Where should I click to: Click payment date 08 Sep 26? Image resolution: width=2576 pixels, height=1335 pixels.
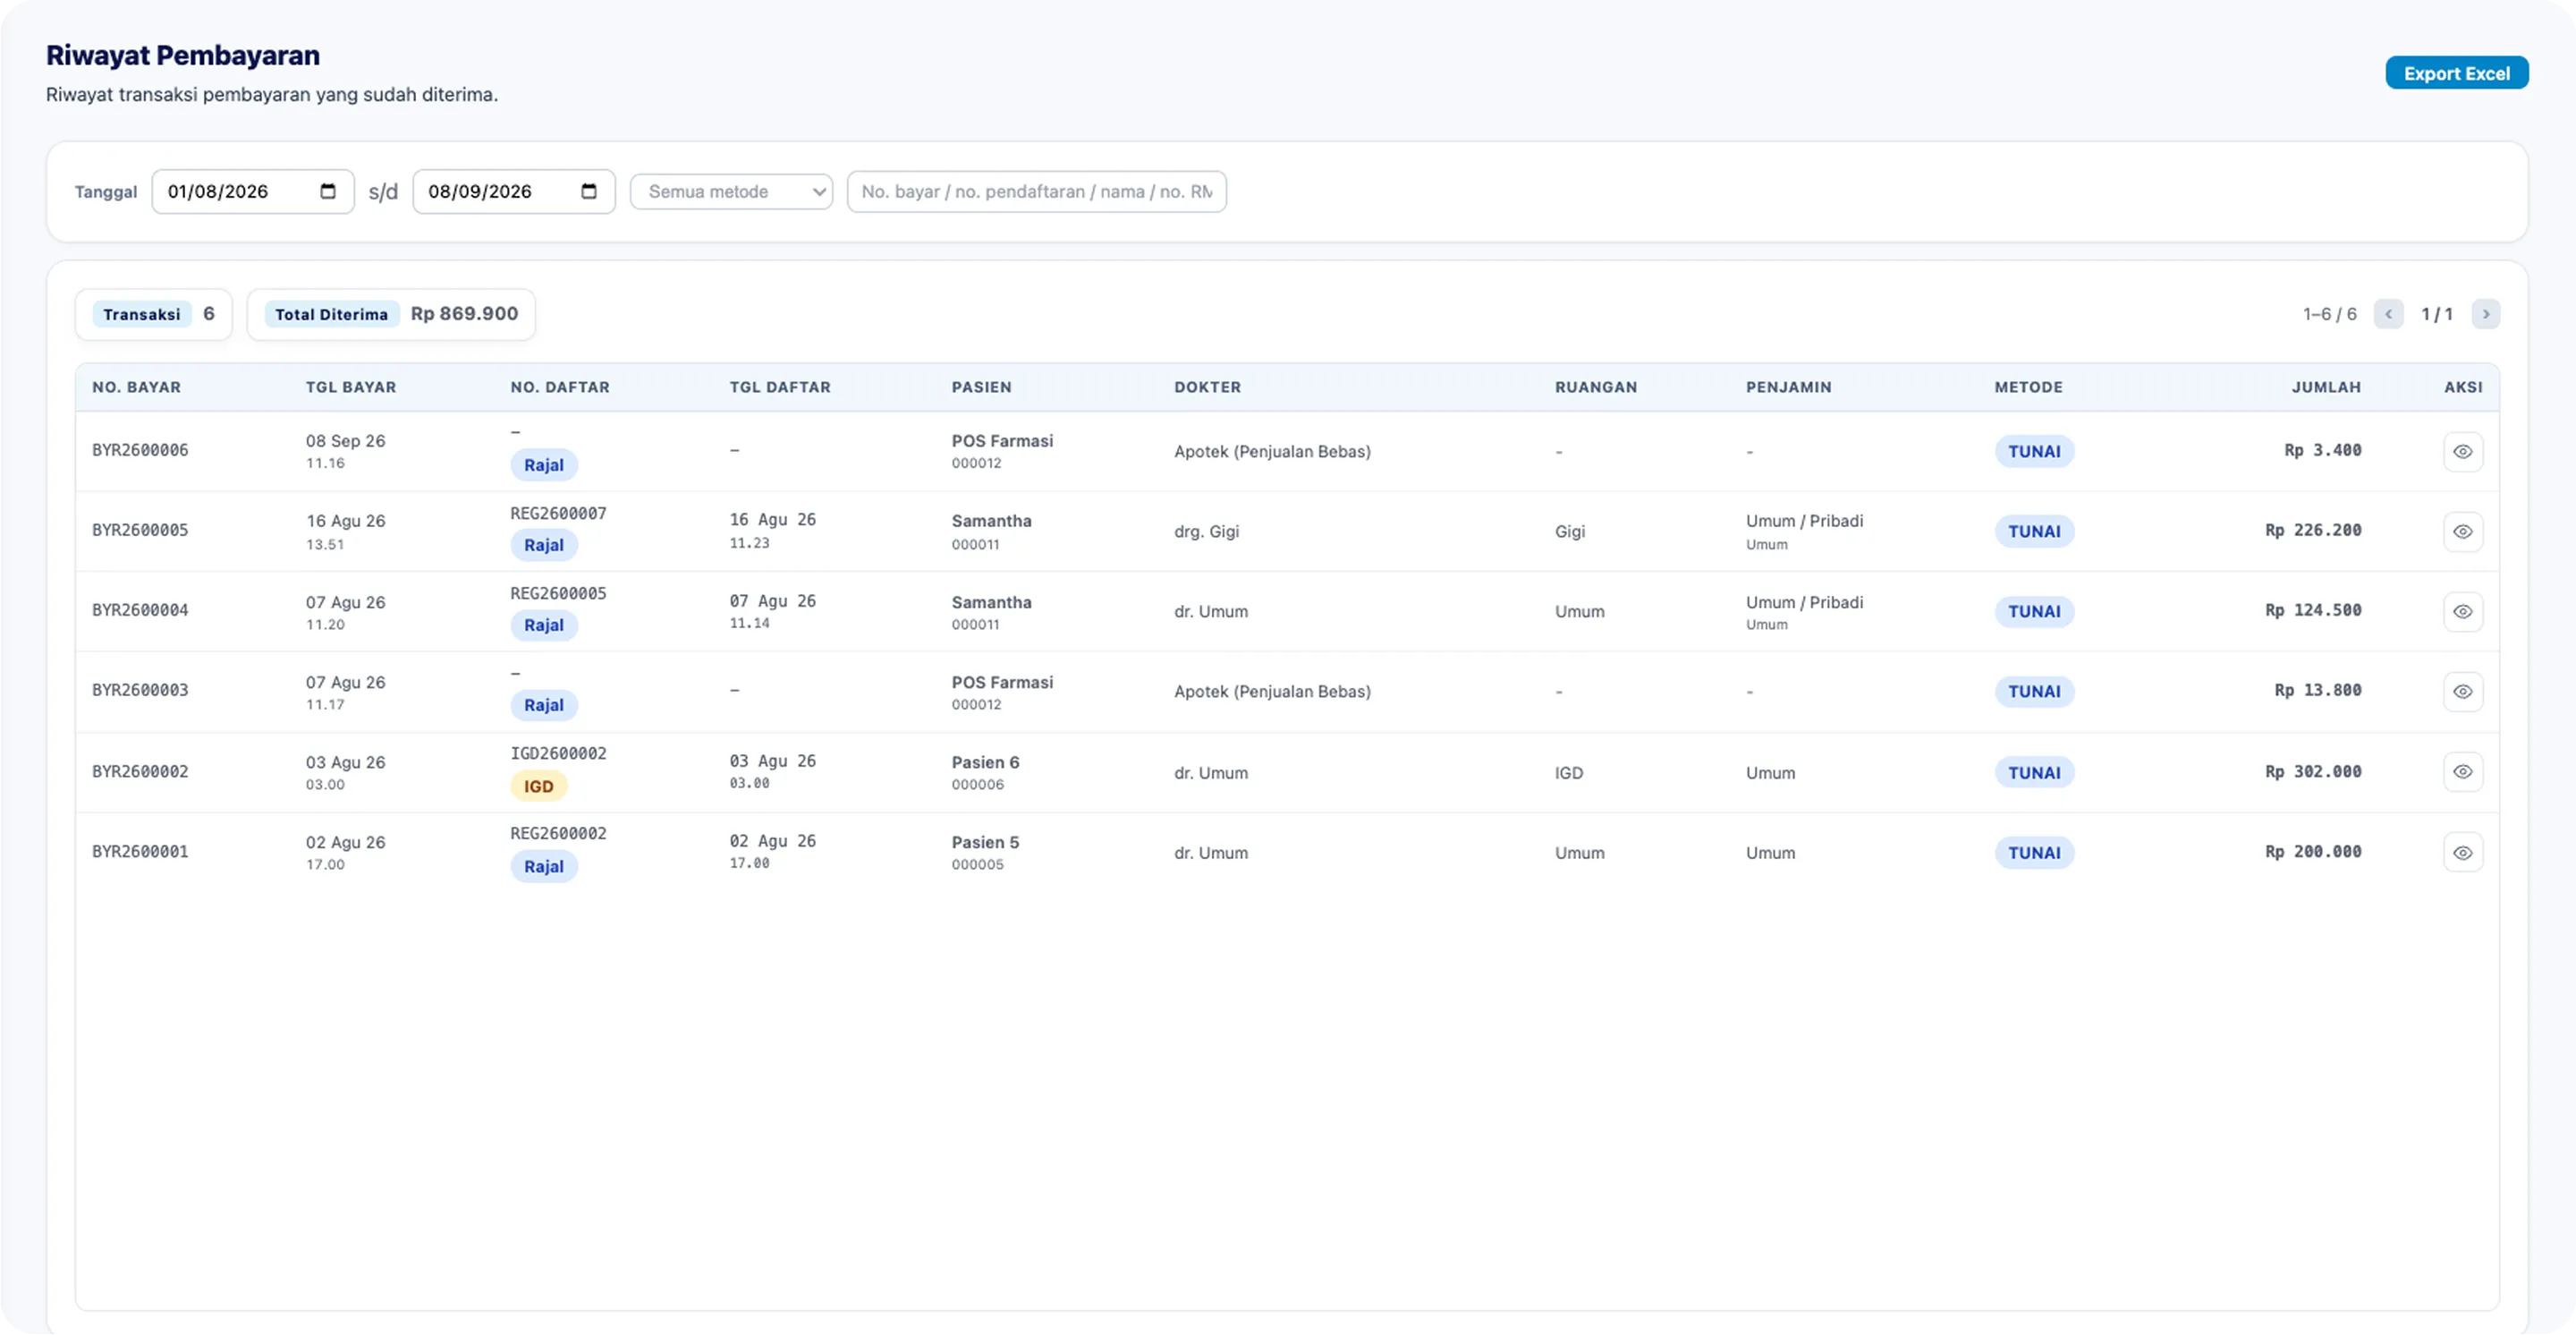[x=345, y=441]
